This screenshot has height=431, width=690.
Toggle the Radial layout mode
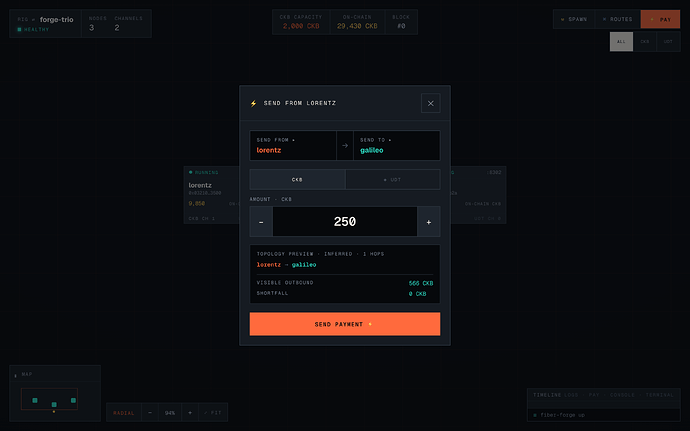coord(124,413)
